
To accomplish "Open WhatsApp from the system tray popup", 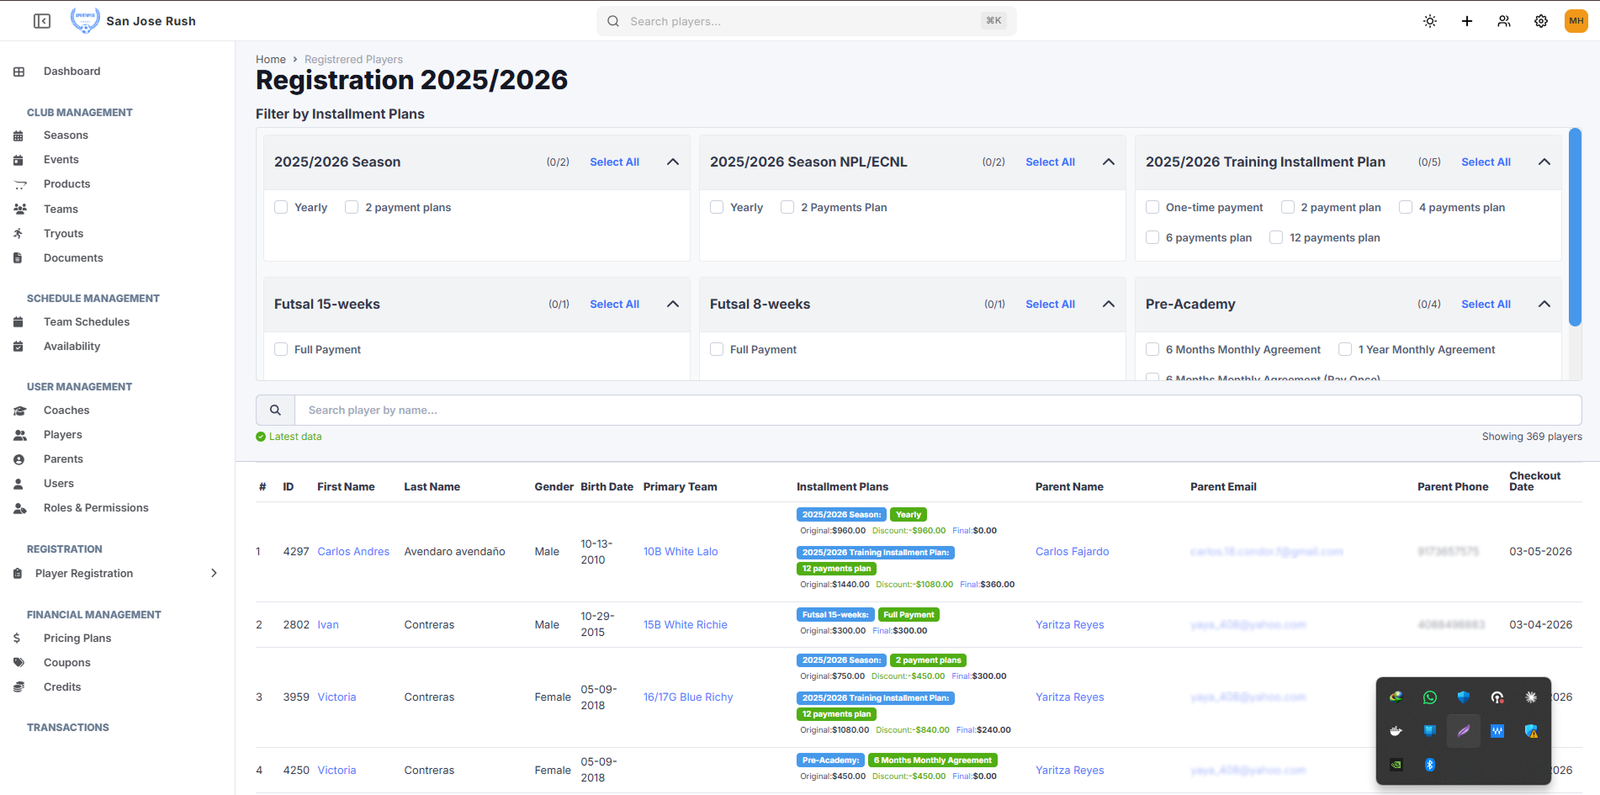I will pyautogui.click(x=1430, y=697).
